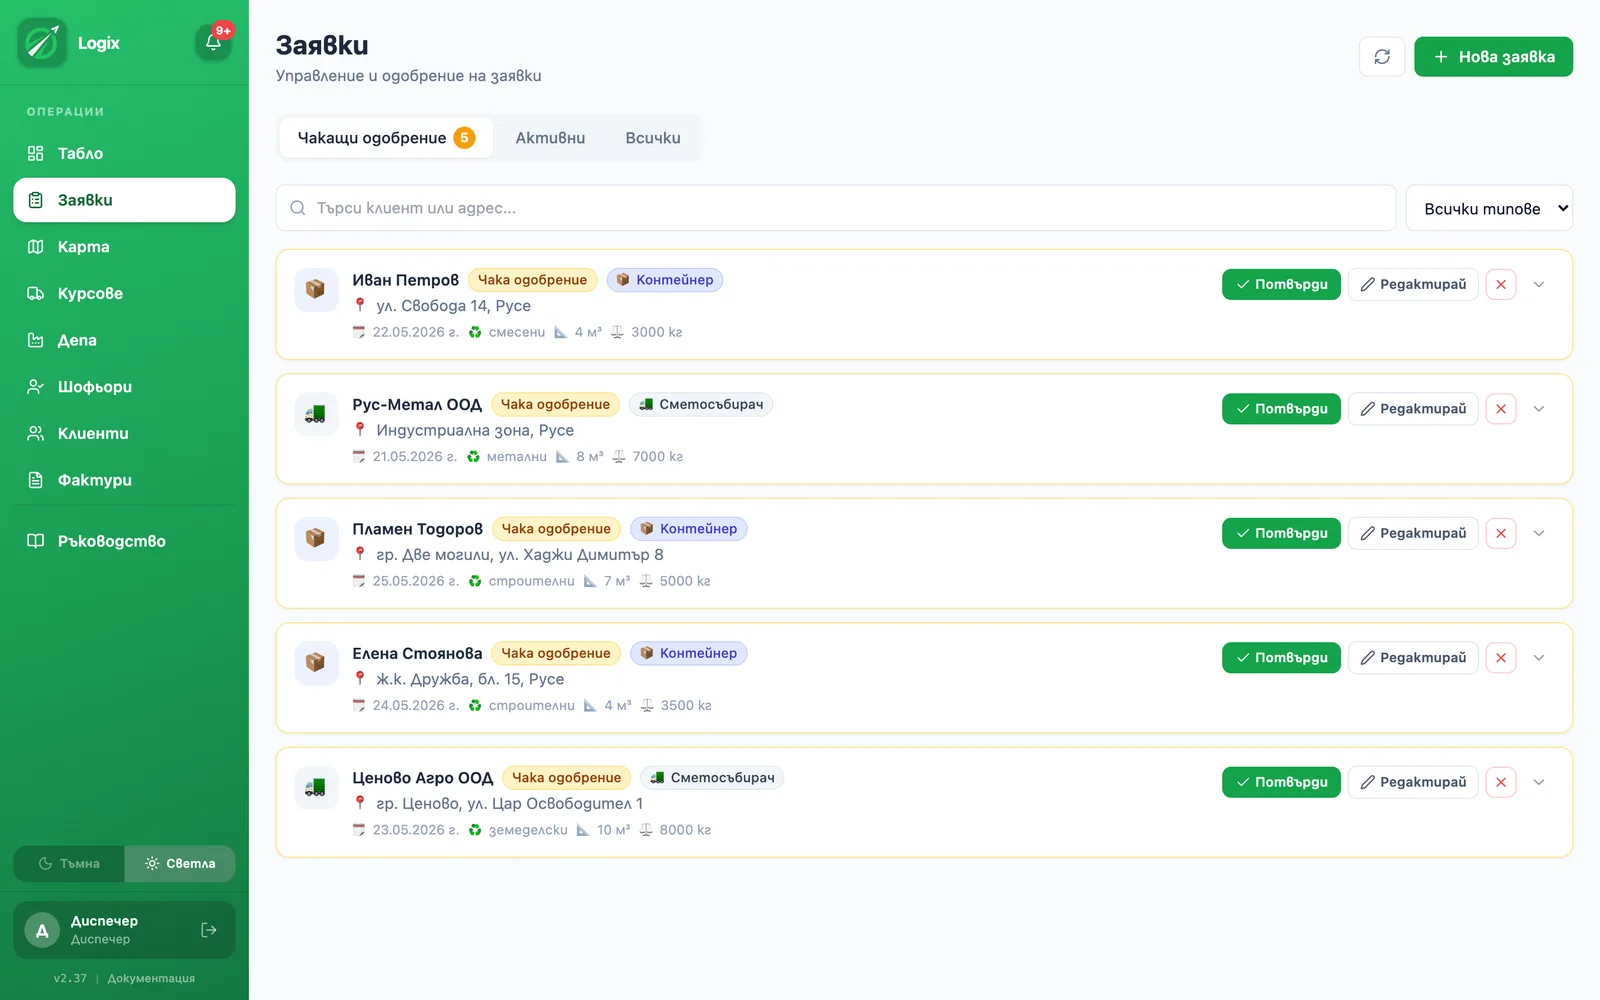The width and height of the screenshot is (1600, 1000).
Task: Click the truck icon of Рус-Метал ООД
Action: (x=315, y=414)
